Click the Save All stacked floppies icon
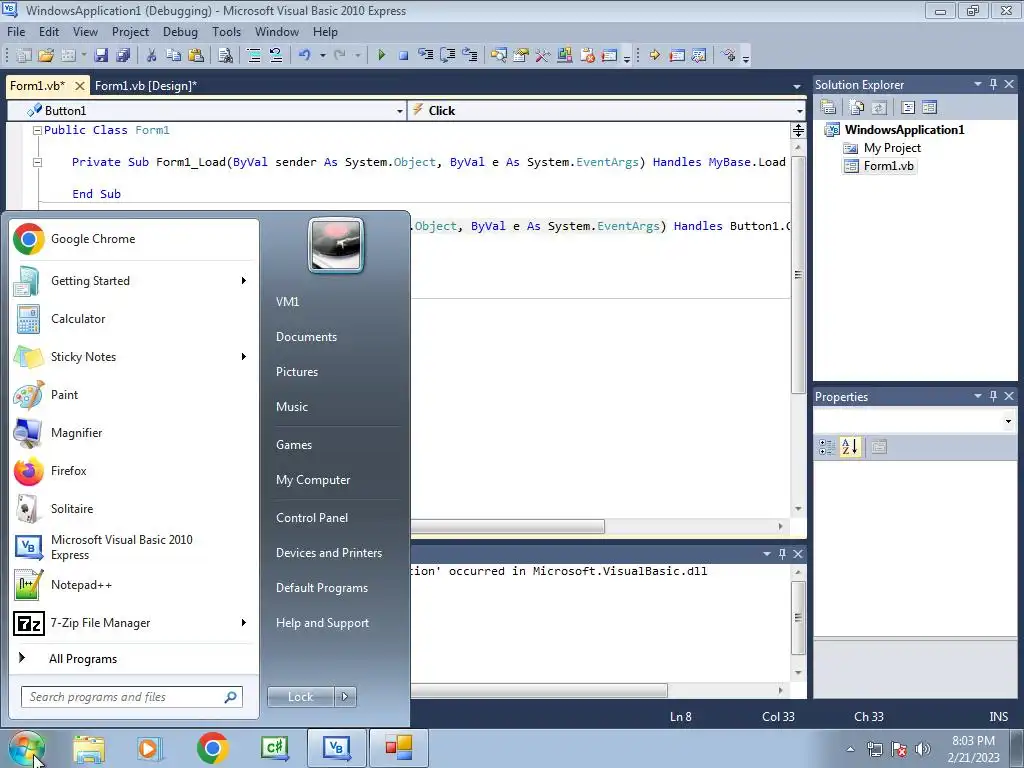This screenshot has height=768, width=1024. (123, 56)
